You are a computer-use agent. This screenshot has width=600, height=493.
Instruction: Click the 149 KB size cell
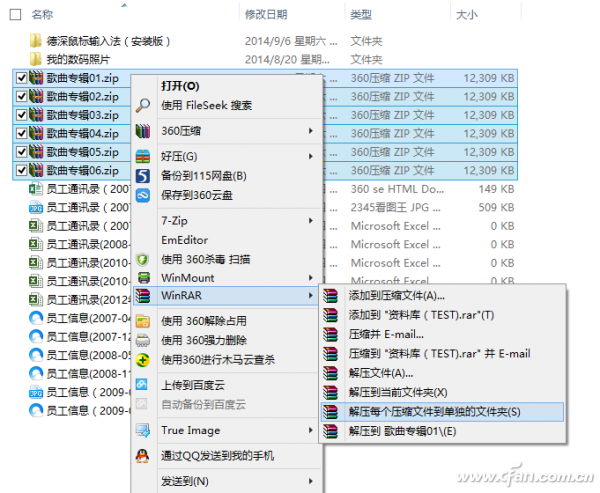tap(496, 189)
